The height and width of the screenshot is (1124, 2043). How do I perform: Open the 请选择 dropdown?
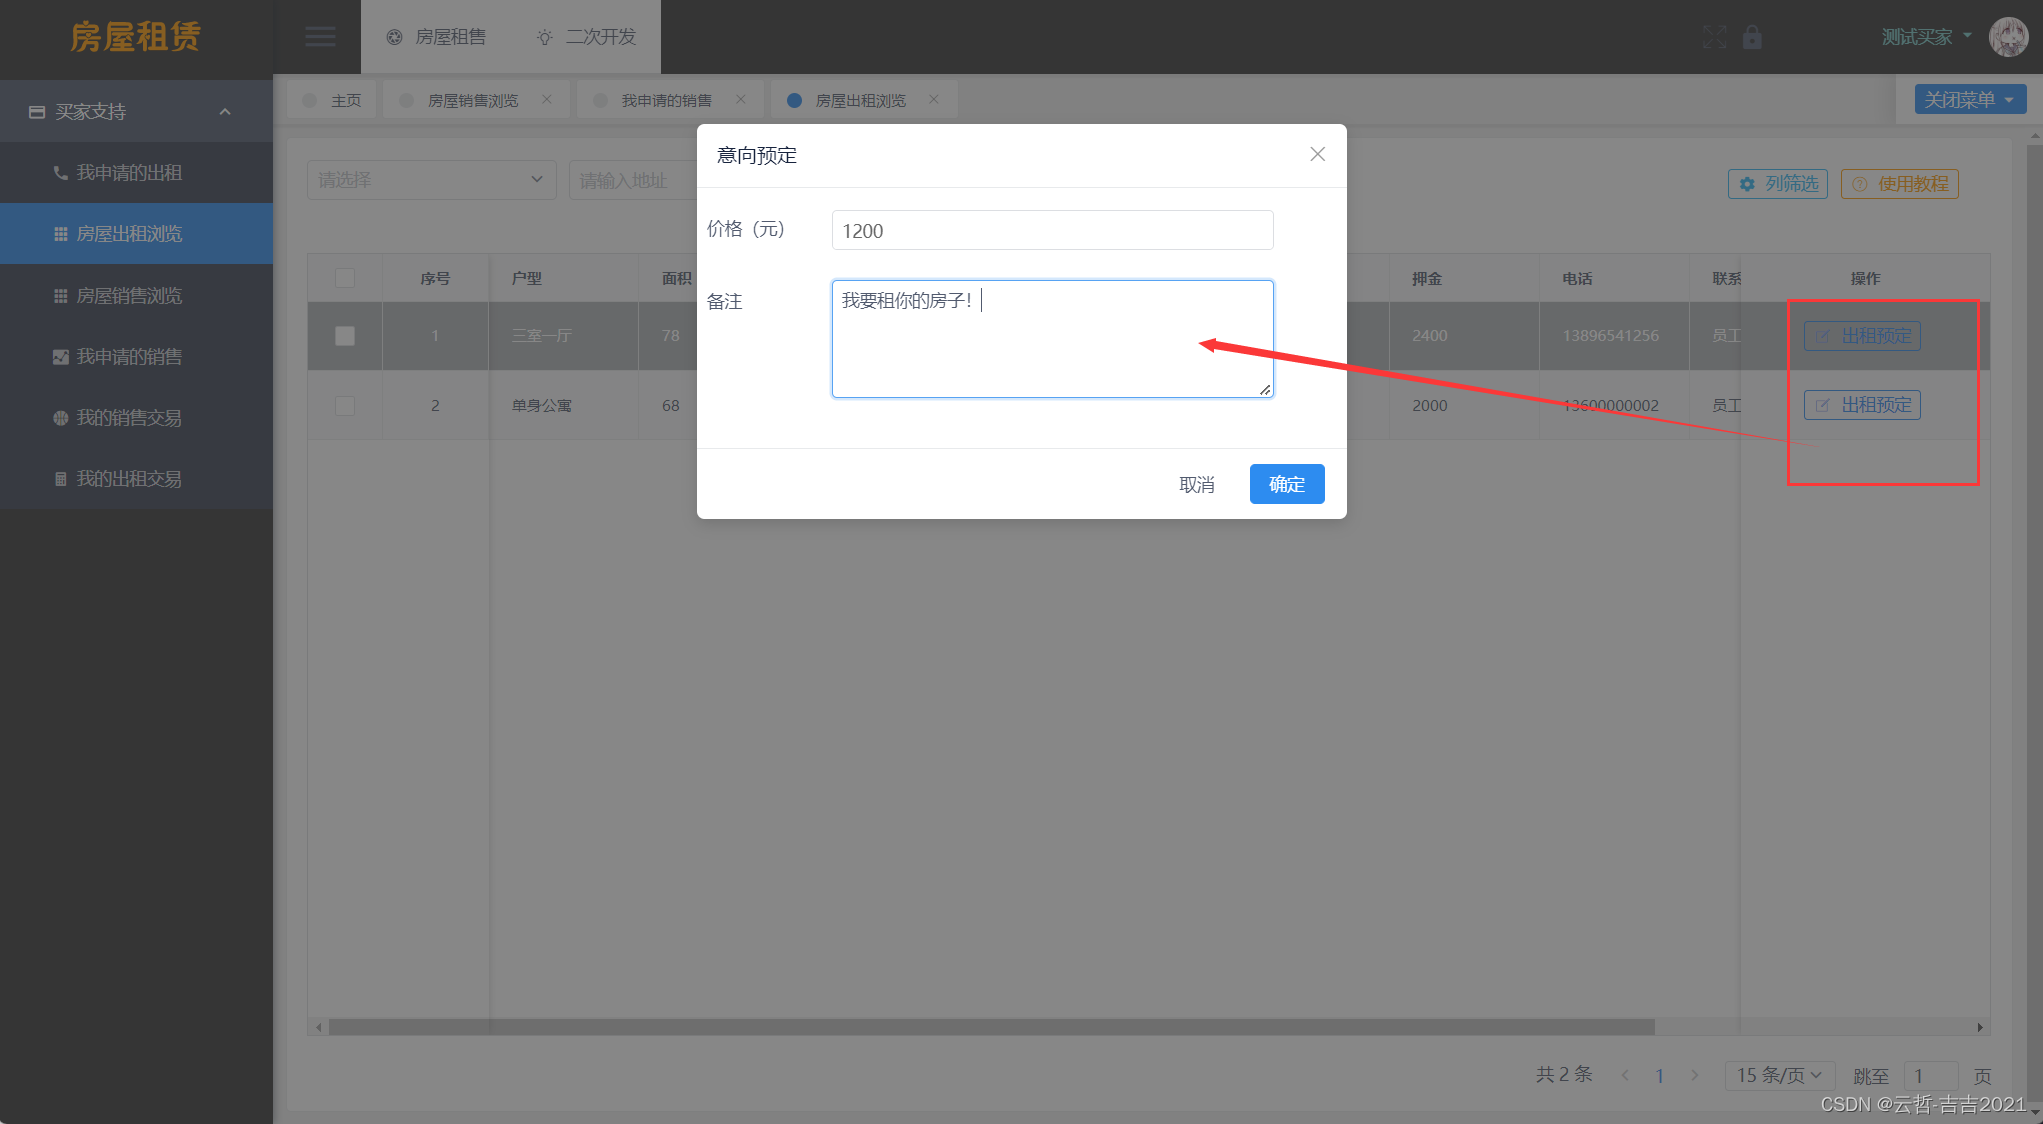click(431, 180)
